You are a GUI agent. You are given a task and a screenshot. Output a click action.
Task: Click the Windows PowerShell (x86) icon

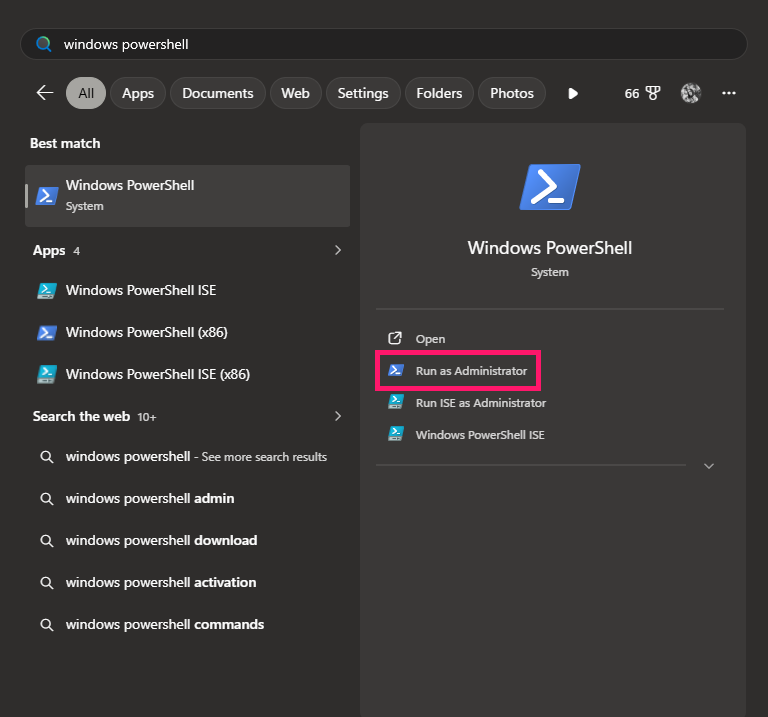click(47, 333)
